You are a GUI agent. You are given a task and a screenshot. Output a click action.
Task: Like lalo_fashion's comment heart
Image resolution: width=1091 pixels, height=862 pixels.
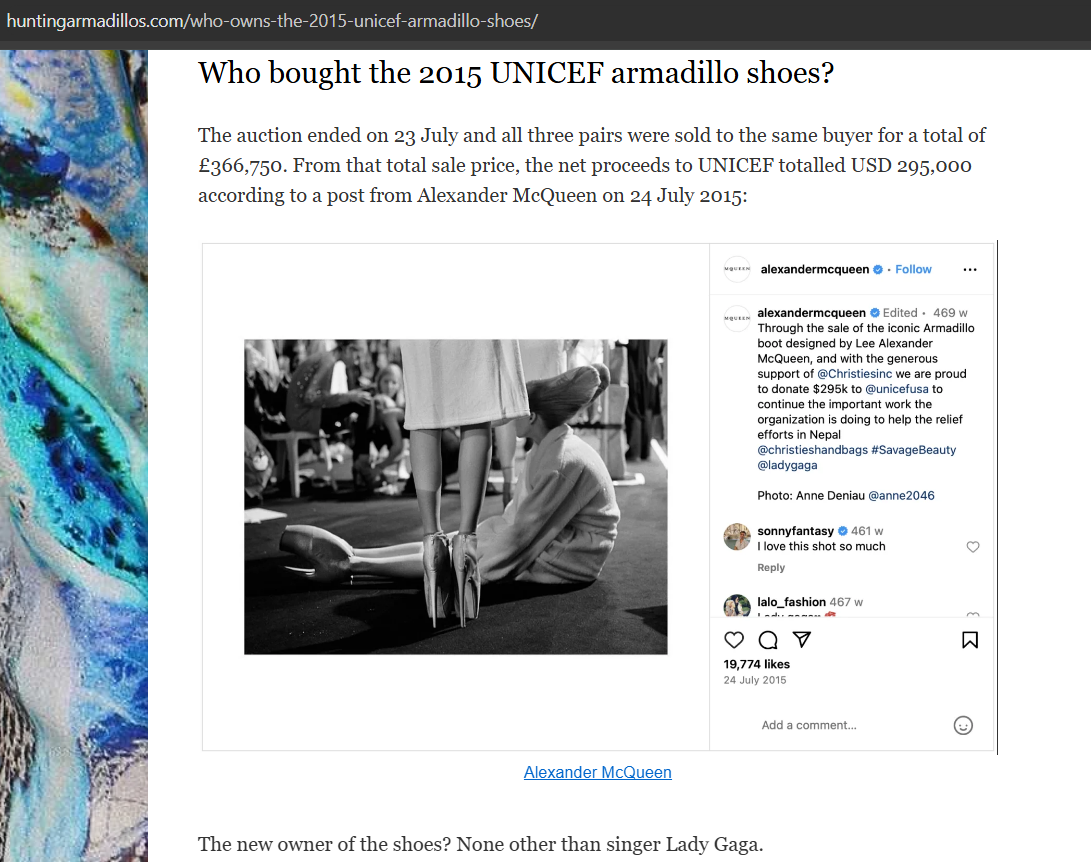click(973, 616)
